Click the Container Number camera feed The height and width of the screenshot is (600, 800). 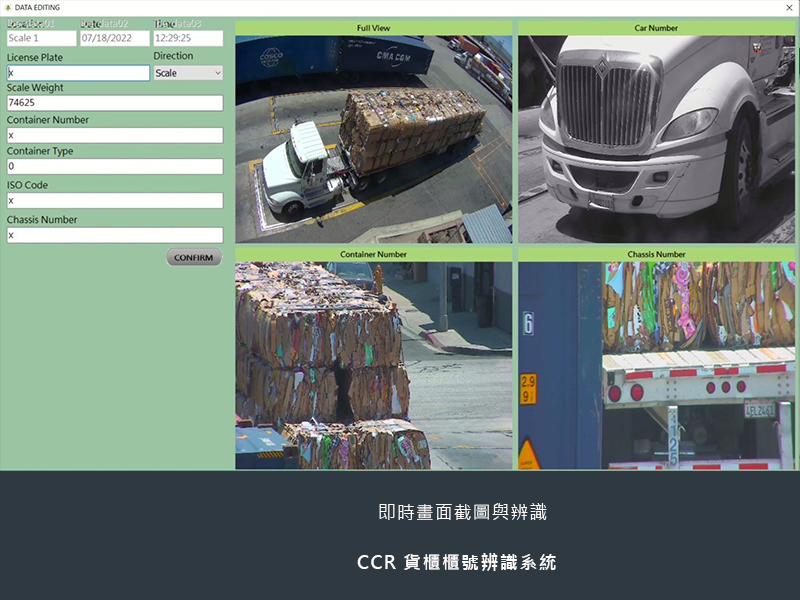pyautogui.click(x=375, y=365)
